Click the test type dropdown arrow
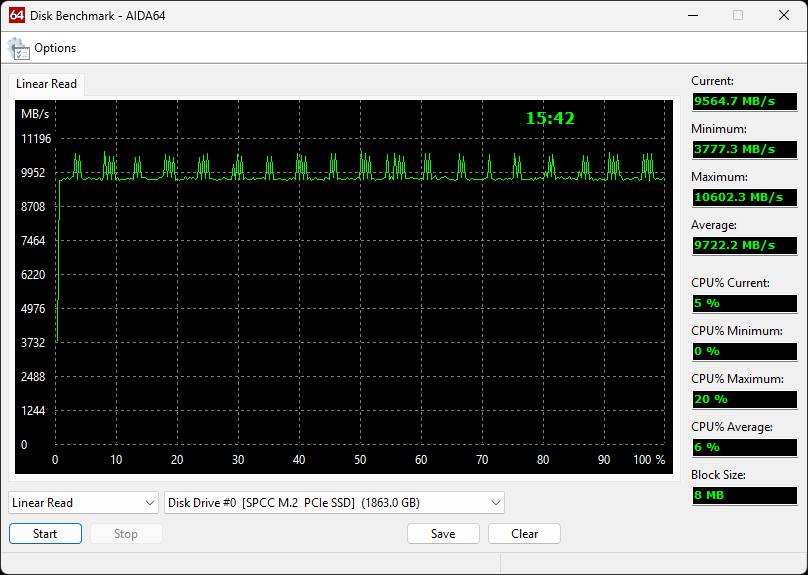The height and width of the screenshot is (575, 808). [x=150, y=503]
